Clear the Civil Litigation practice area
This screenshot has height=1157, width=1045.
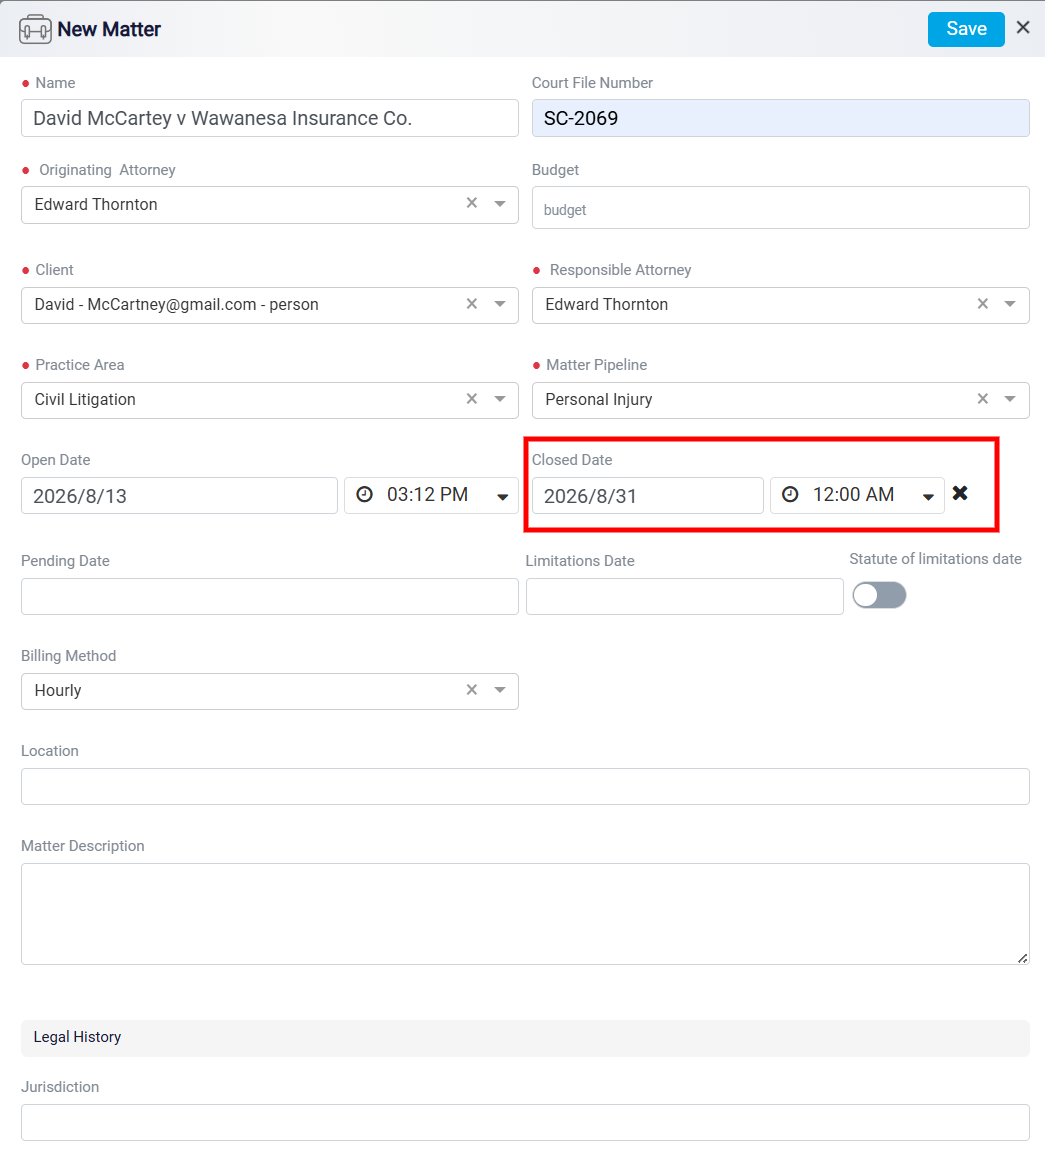pyautogui.click(x=472, y=399)
